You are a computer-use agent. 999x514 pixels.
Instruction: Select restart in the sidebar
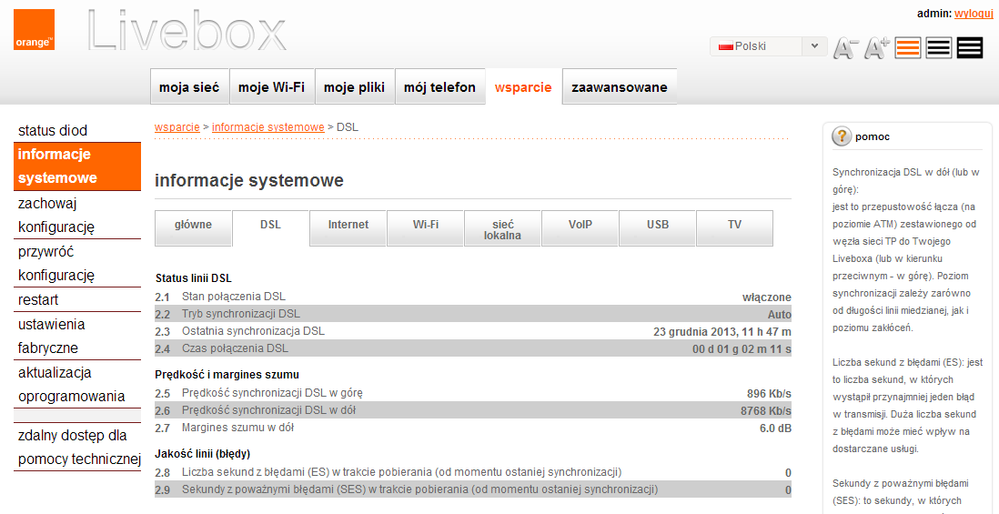[x=38, y=300]
